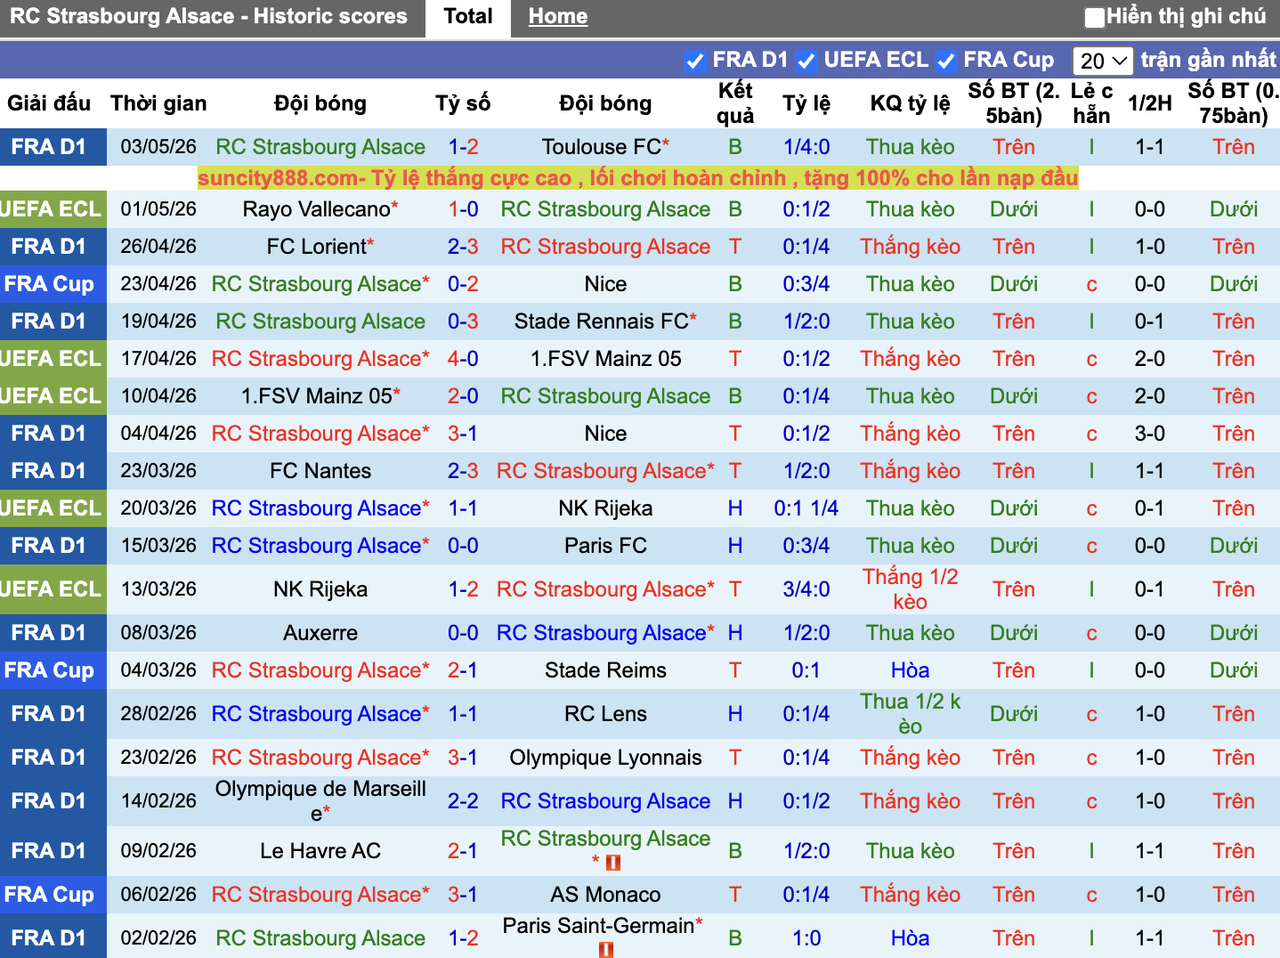
Task: Click AS Monaco team name
Action: click(x=606, y=894)
